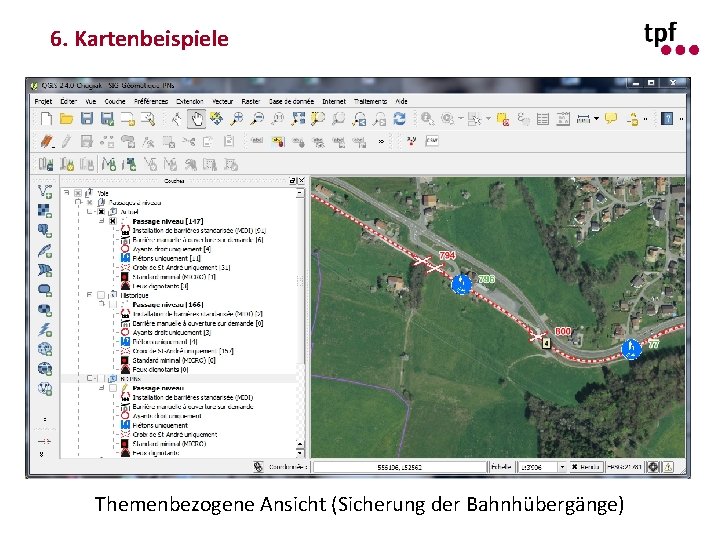Click the Pan Map to Selection icon

click(216, 119)
